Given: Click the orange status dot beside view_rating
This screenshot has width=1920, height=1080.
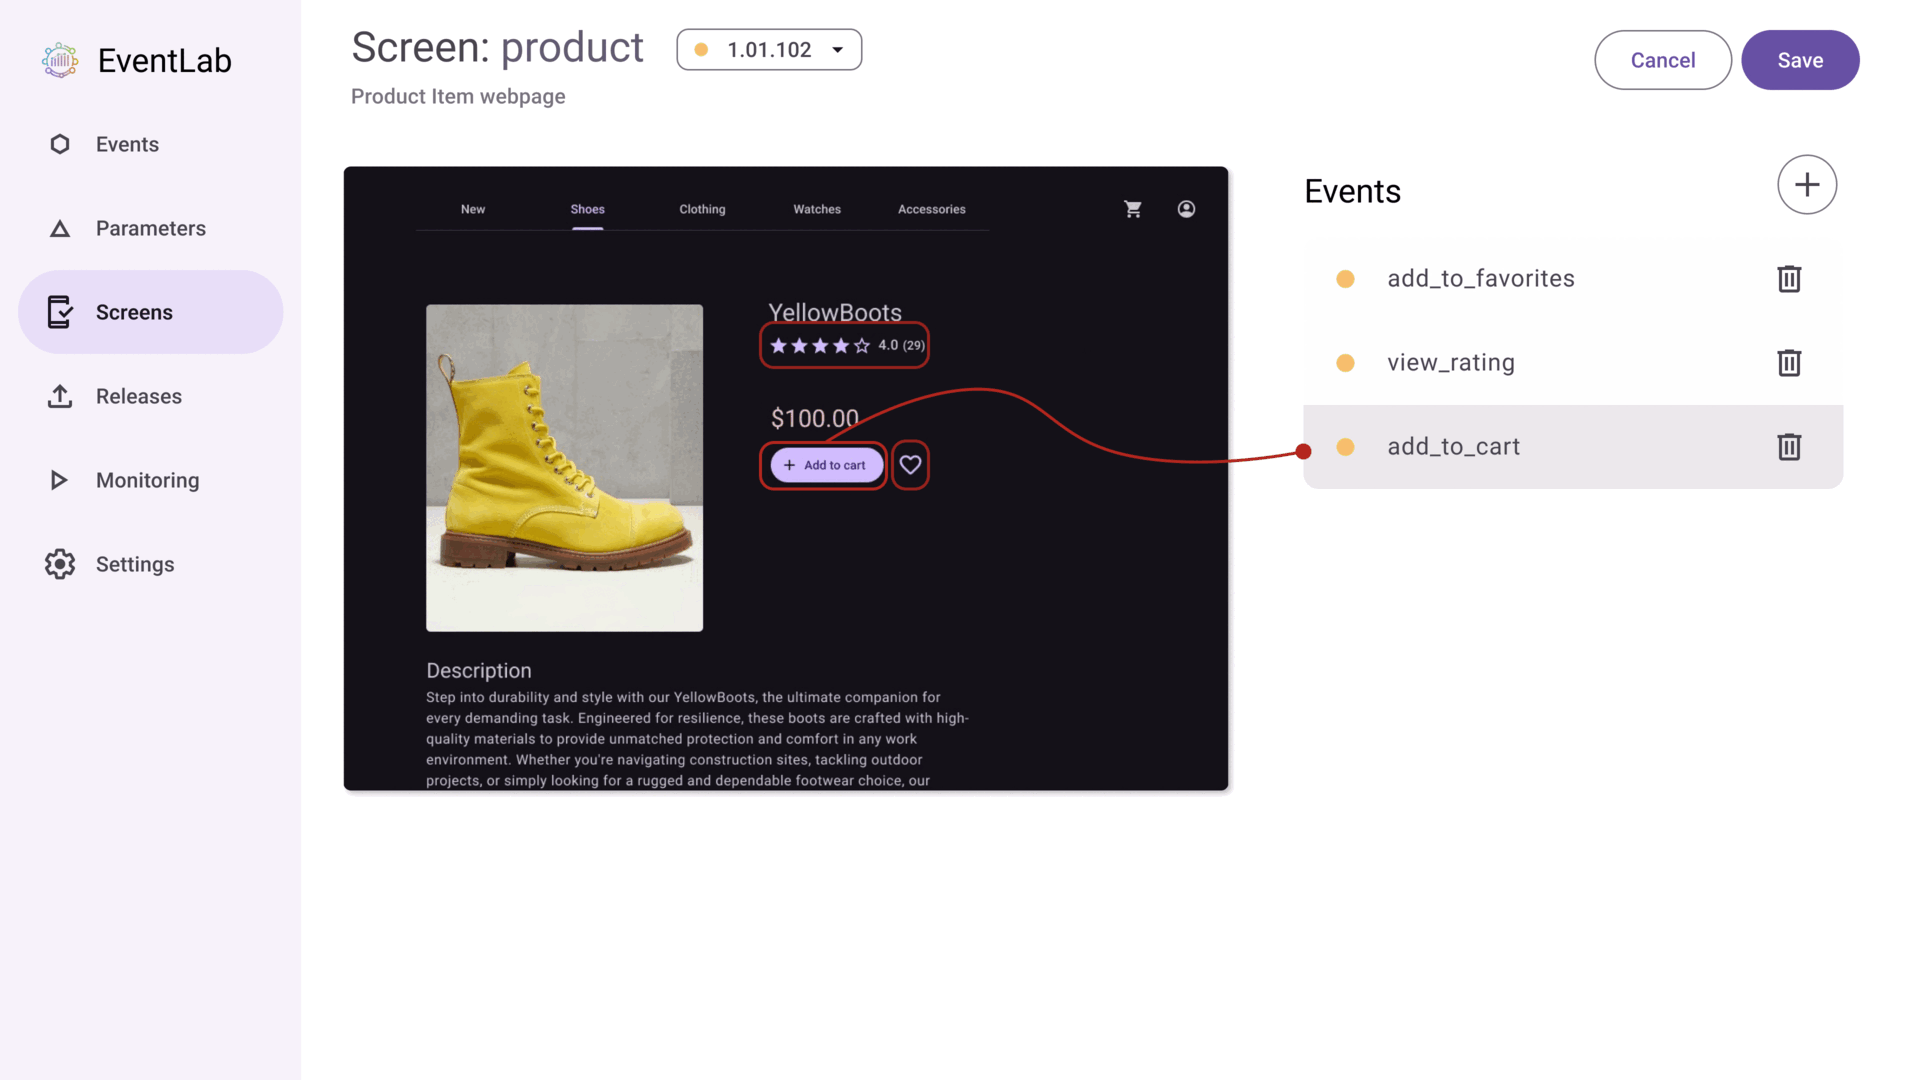Looking at the screenshot, I should (x=1345, y=363).
